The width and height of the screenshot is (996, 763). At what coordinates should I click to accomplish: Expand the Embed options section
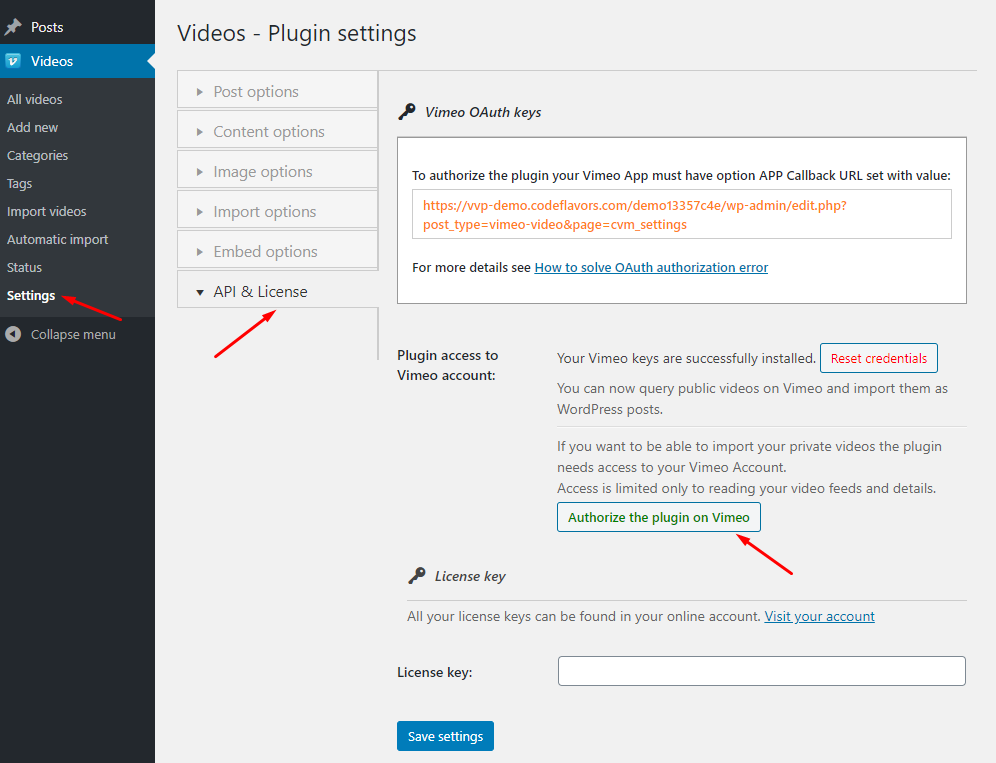278,252
